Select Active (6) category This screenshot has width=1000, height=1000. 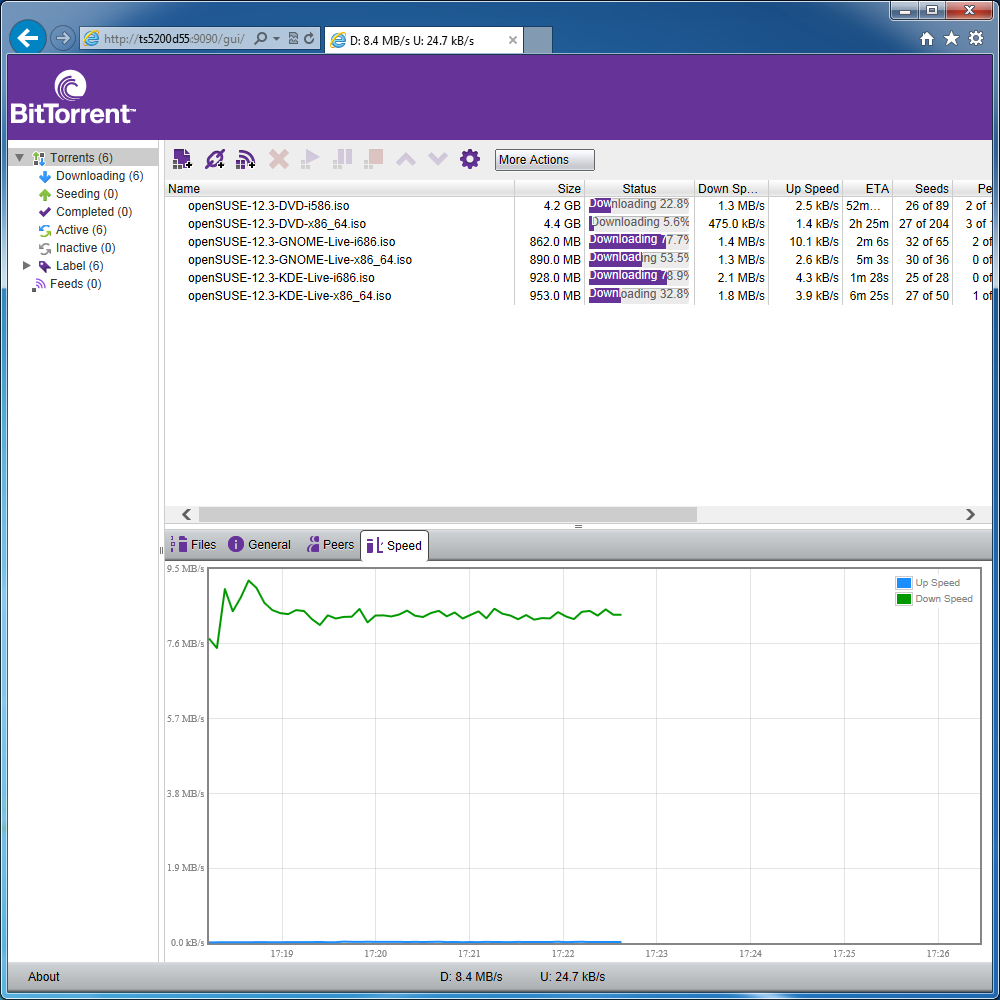click(x=81, y=230)
